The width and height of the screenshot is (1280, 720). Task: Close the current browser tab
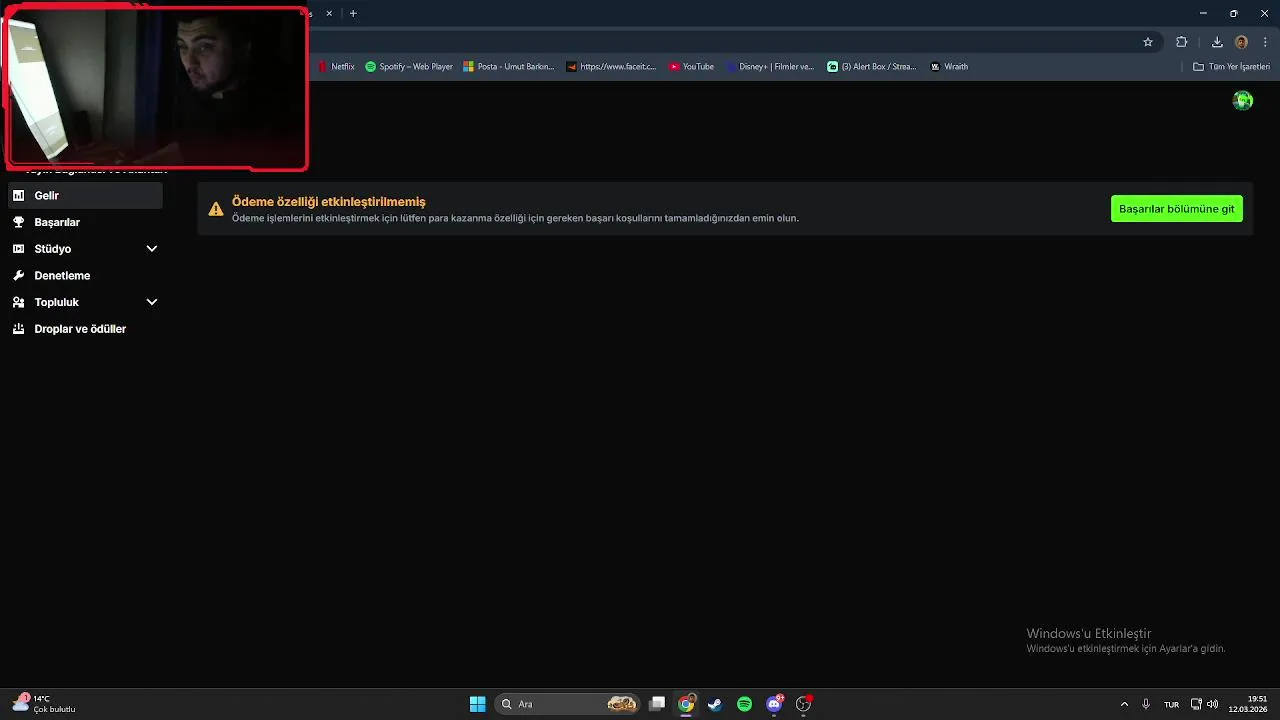(329, 13)
